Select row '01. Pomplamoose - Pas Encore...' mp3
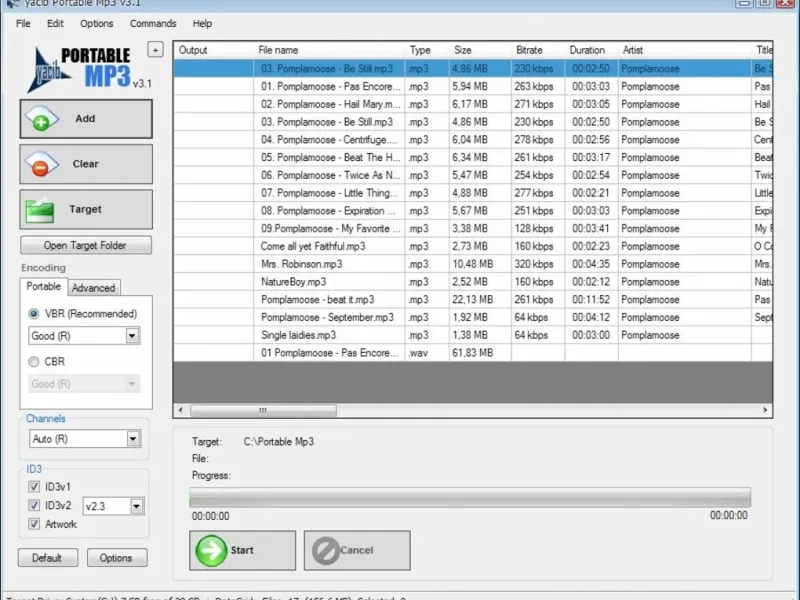The height and width of the screenshot is (600, 800). tap(473, 86)
